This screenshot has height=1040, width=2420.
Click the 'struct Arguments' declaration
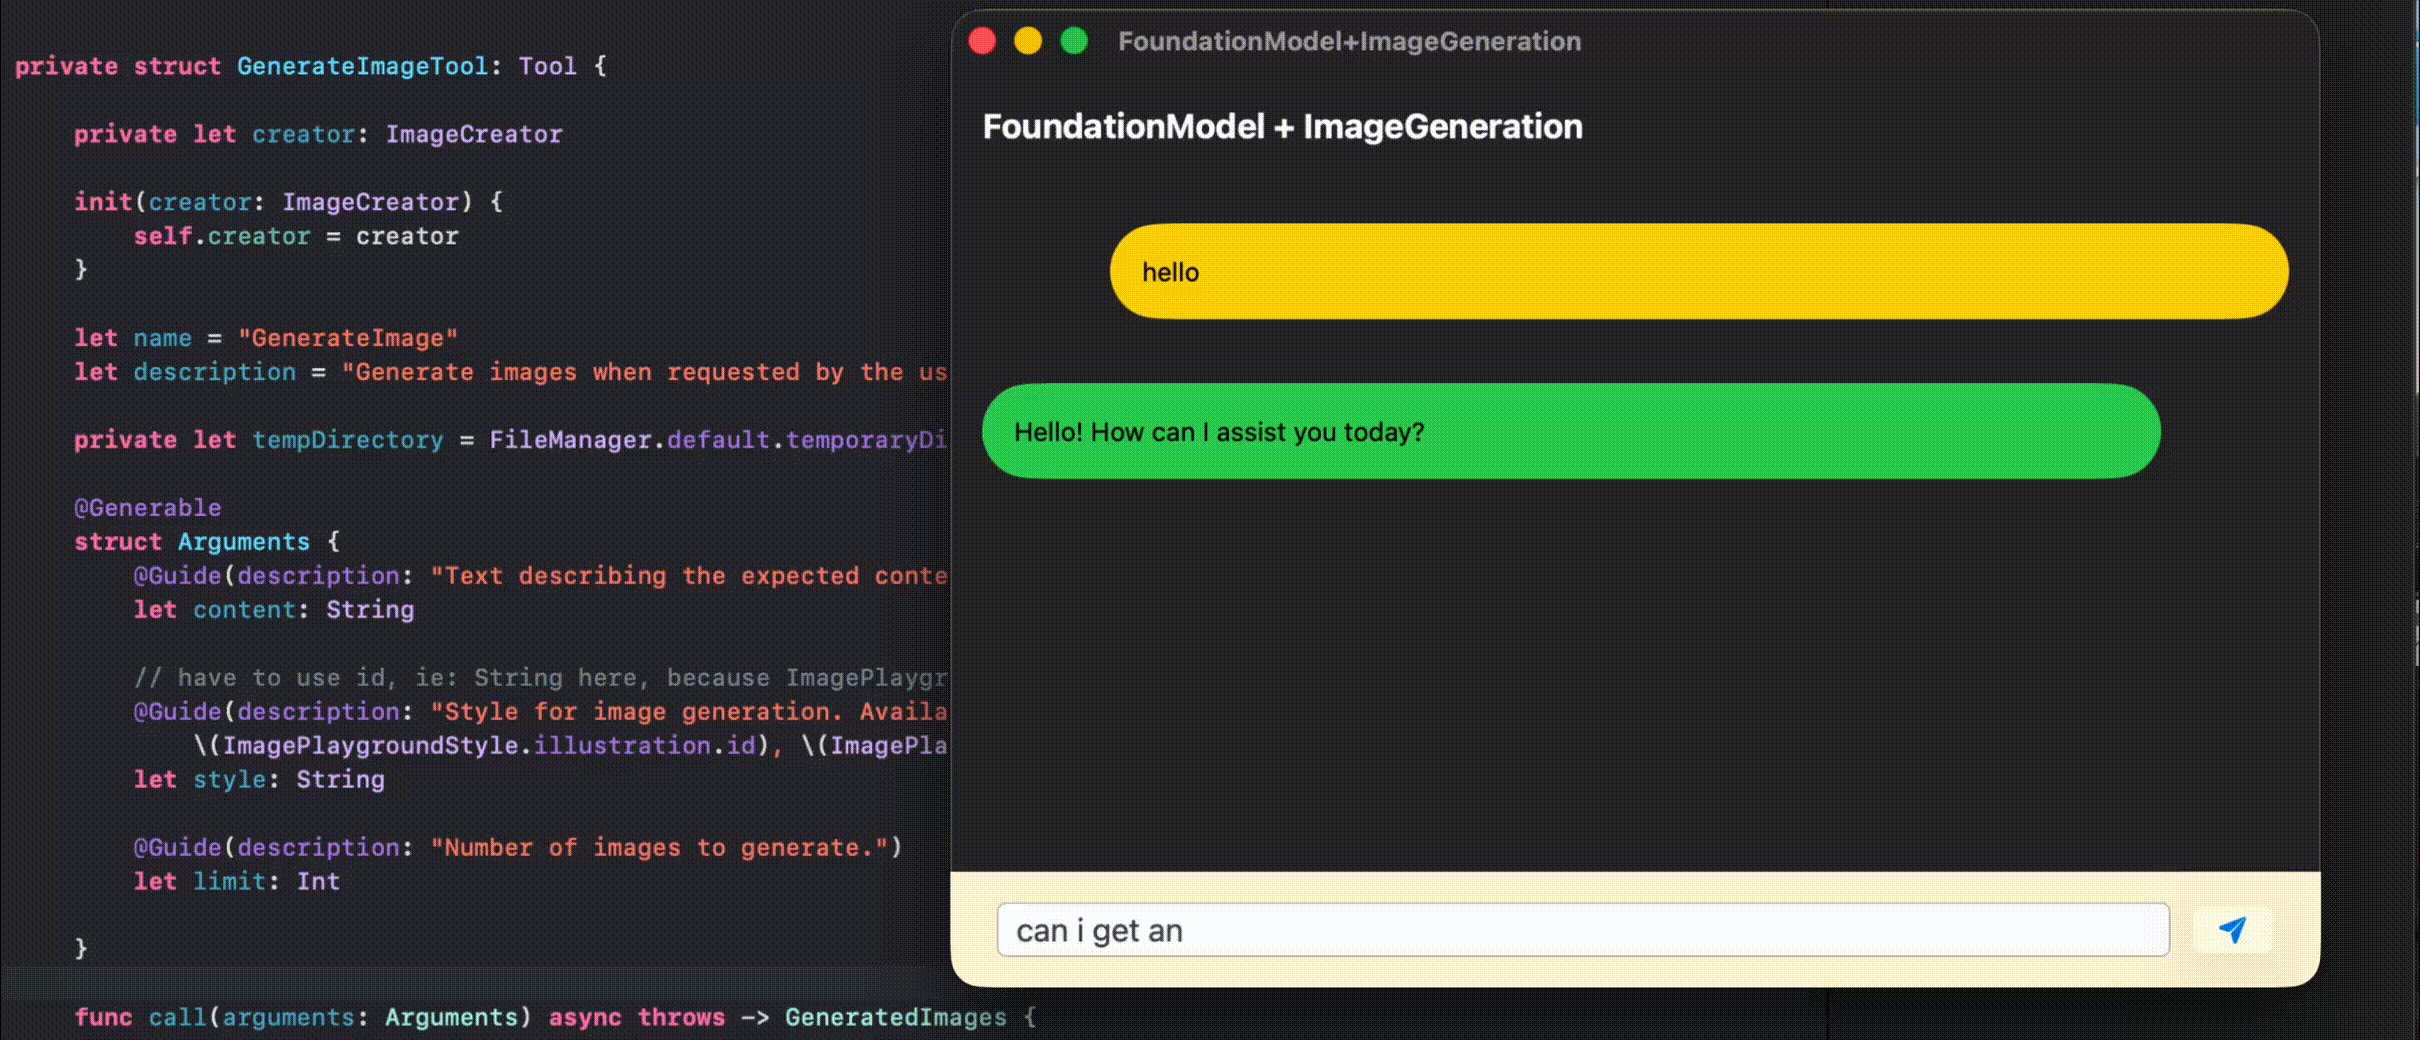[x=205, y=541]
